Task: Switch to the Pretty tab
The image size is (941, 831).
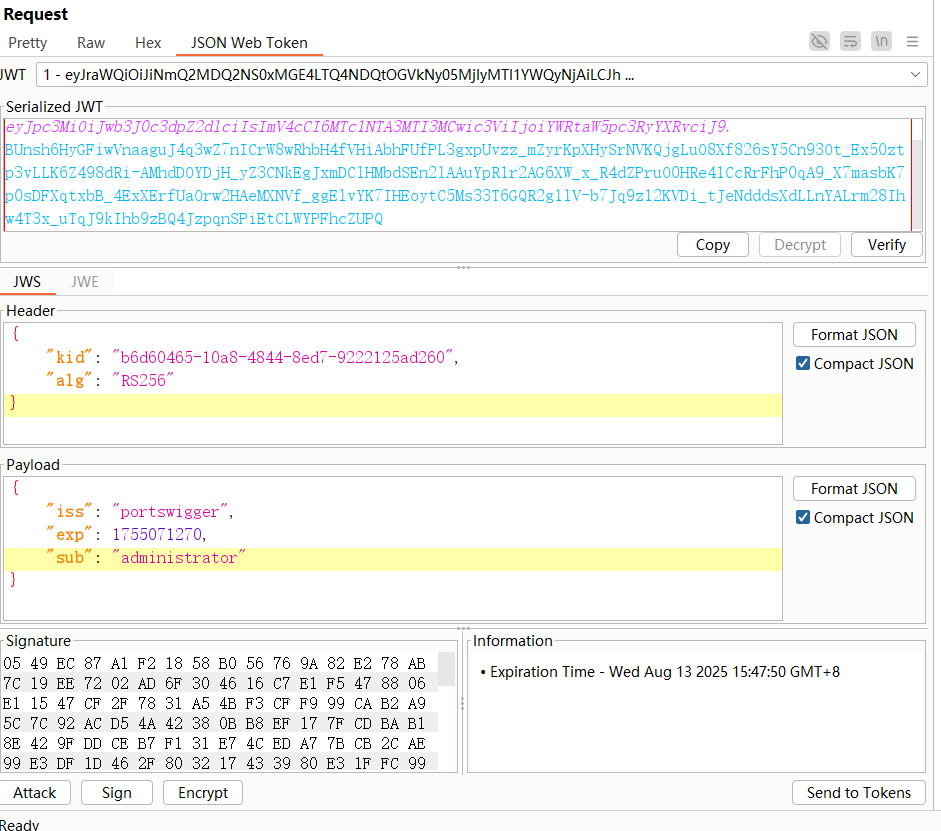Action: (x=28, y=43)
